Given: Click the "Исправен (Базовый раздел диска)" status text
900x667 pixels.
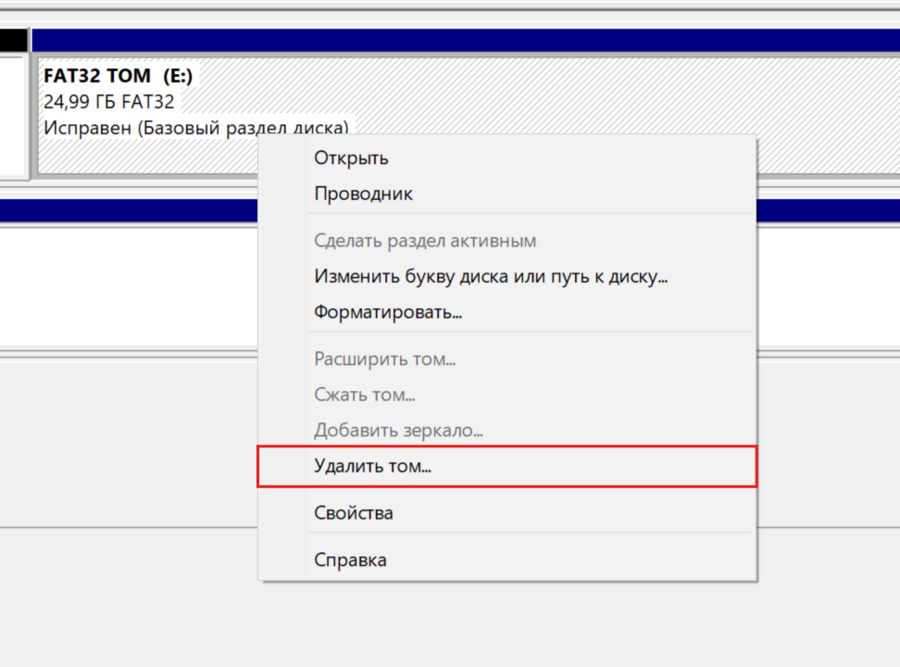Looking at the screenshot, I should (x=150, y=128).
